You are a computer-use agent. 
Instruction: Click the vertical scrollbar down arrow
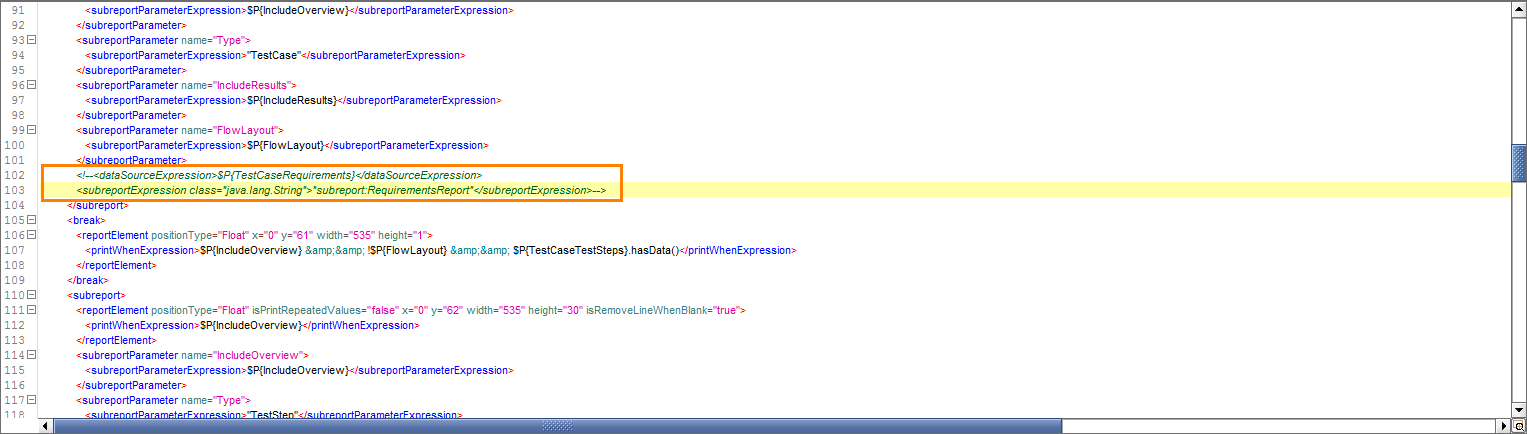coord(1518,410)
